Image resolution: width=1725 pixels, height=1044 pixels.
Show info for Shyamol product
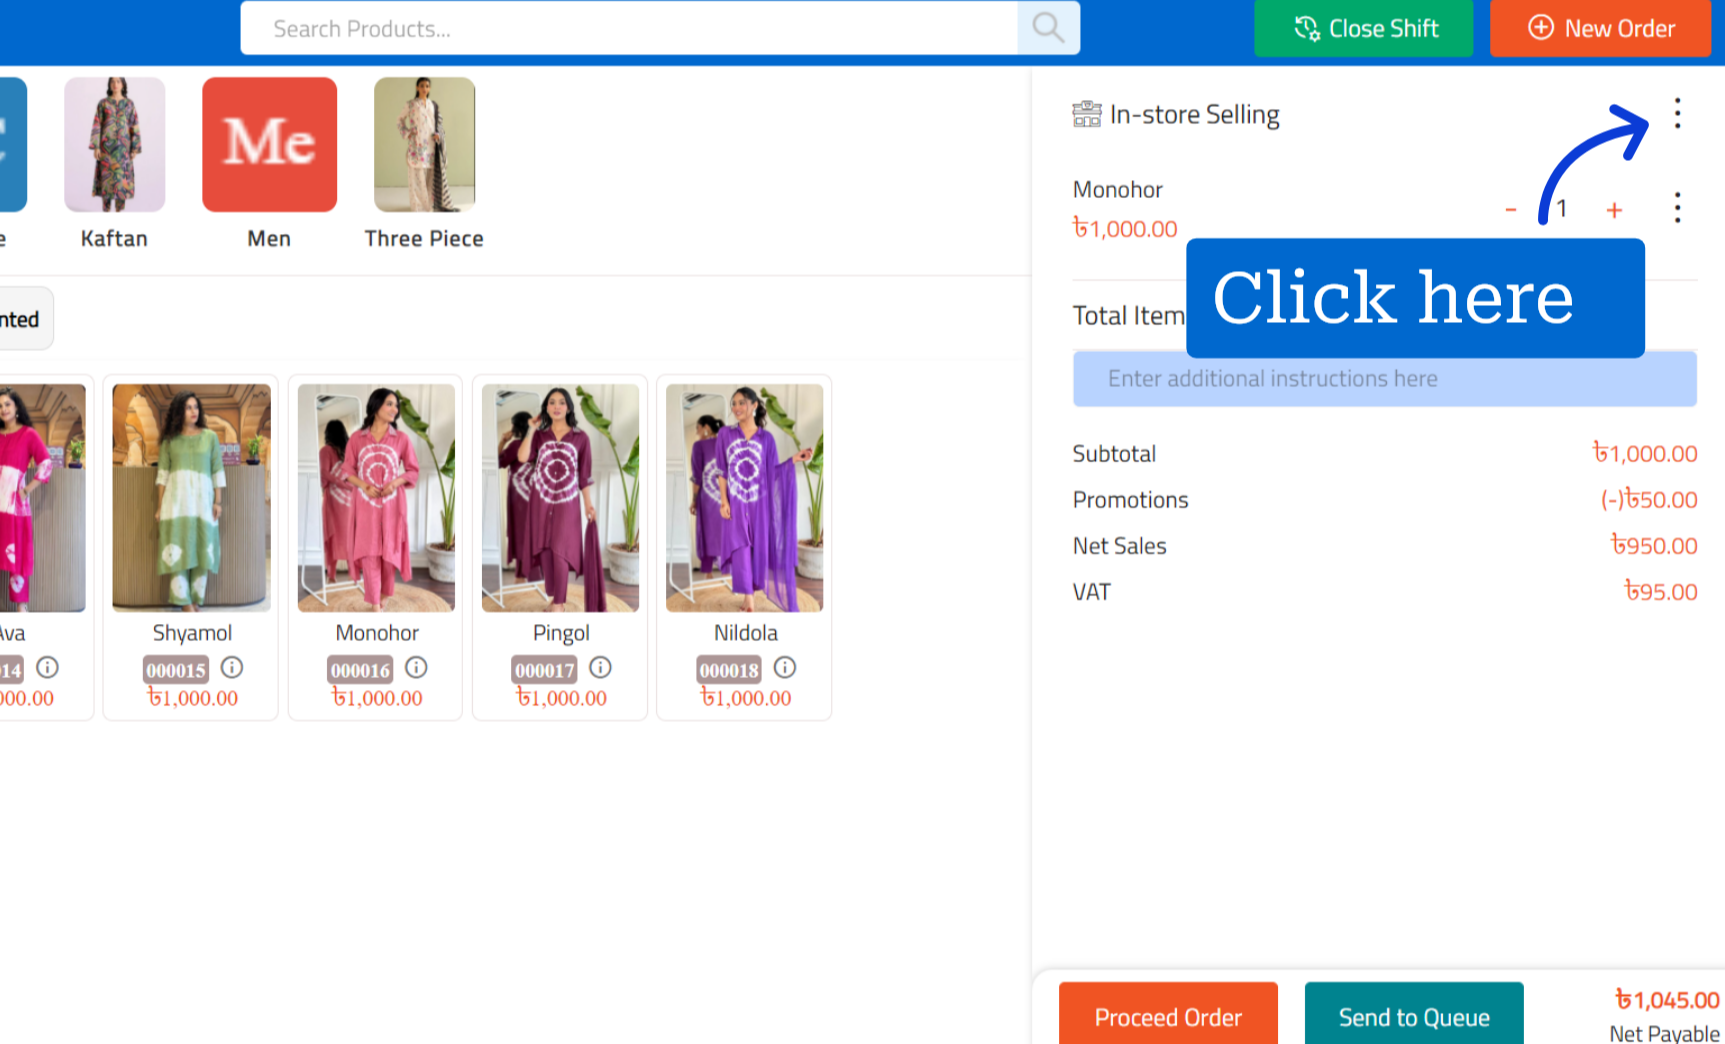coord(232,667)
